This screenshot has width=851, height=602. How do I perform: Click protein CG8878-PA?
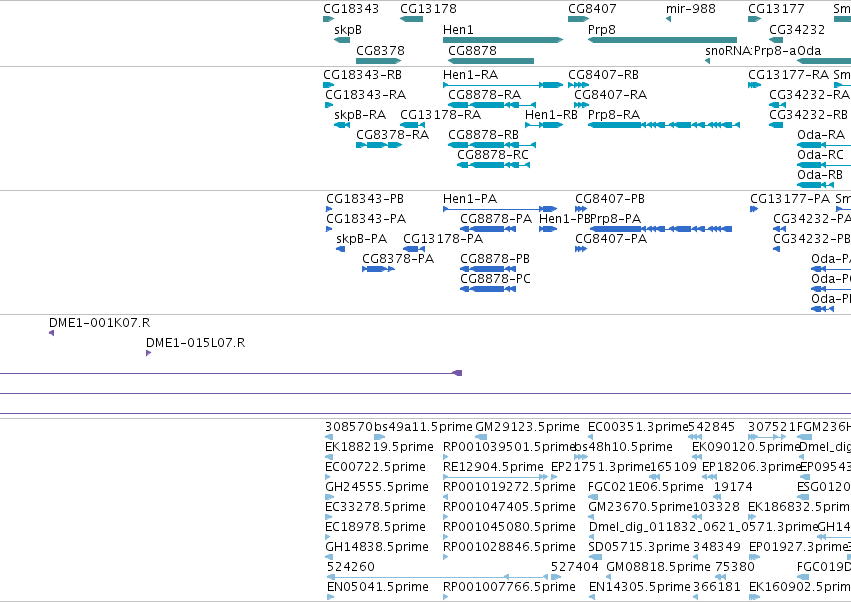[x=488, y=229]
